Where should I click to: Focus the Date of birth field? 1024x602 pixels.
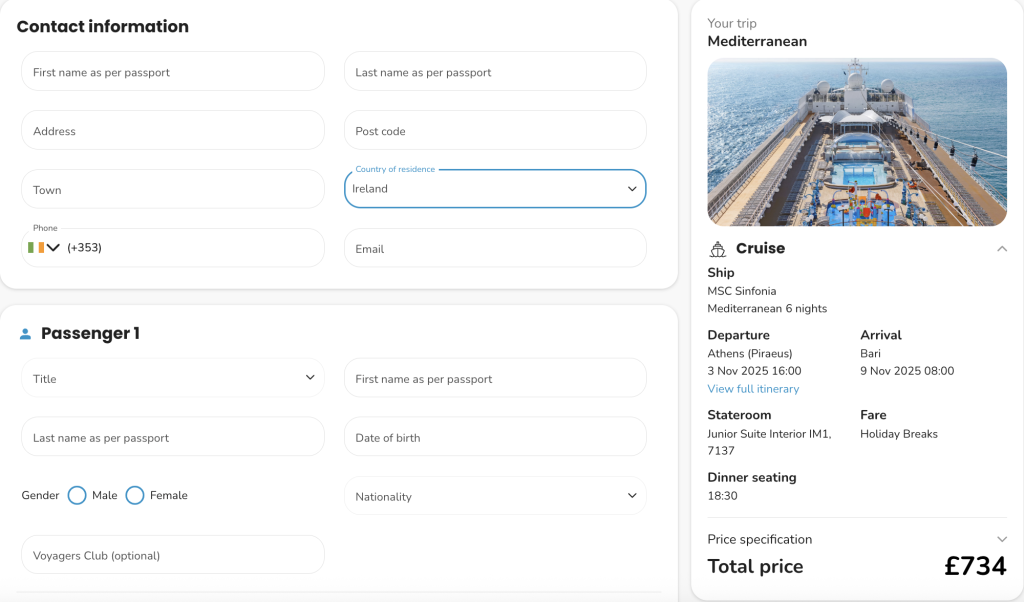click(x=495, y=437)
